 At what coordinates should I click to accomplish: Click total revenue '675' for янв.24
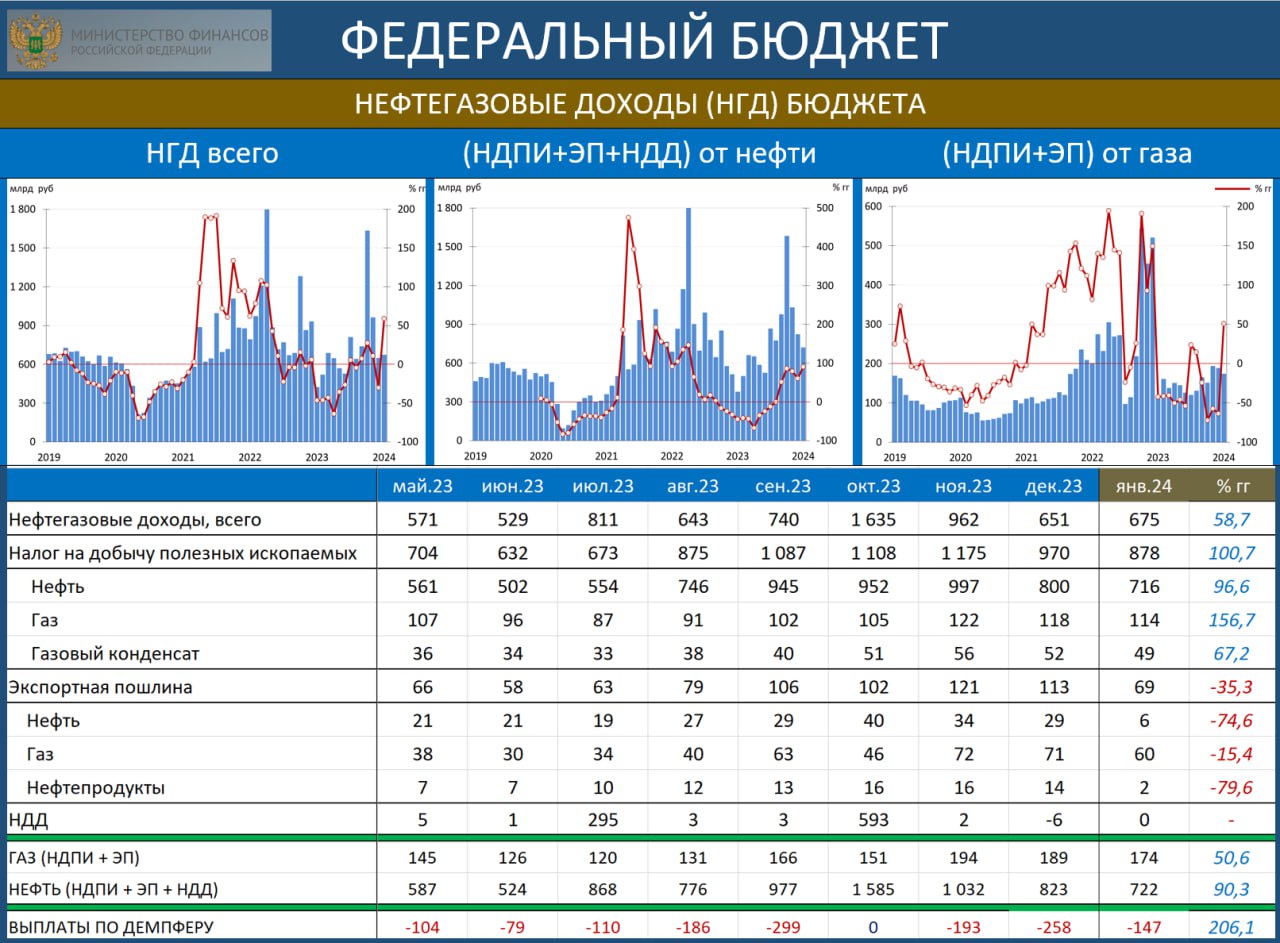(x=1144, y=520)
